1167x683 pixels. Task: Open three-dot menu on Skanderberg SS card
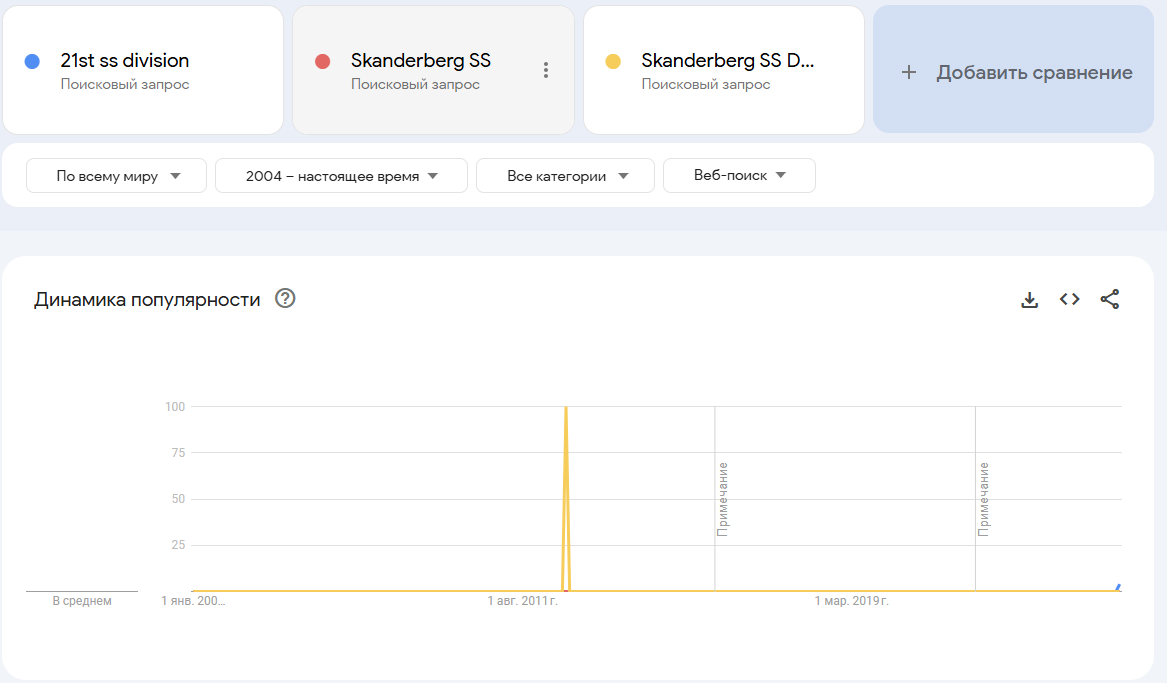(546, 70)
